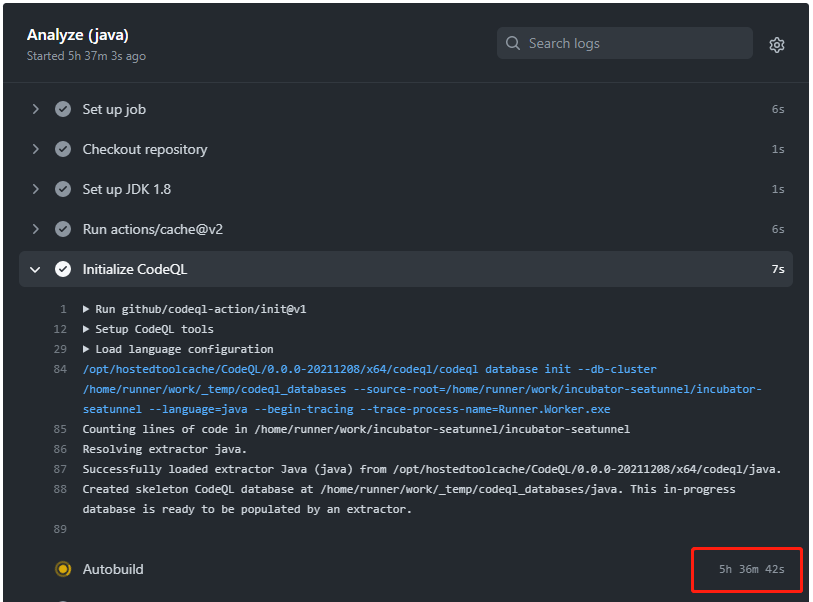Expand the Load language configuration log group
Screen dimensions: 813x602
point(86,349)
